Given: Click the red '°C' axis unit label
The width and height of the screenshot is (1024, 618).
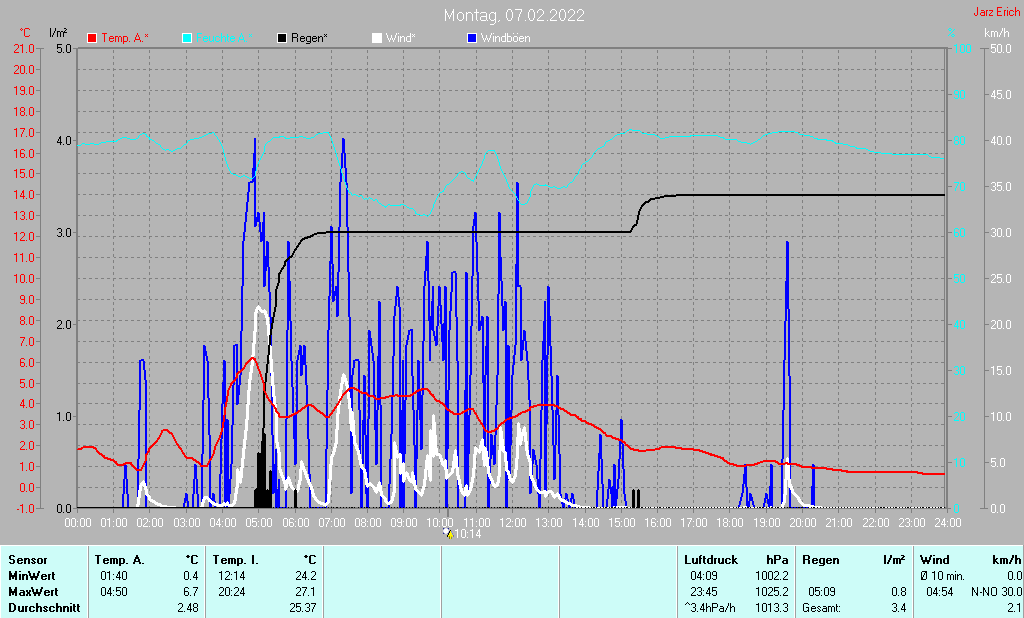Looking at the screenshot, I should 25,33.
